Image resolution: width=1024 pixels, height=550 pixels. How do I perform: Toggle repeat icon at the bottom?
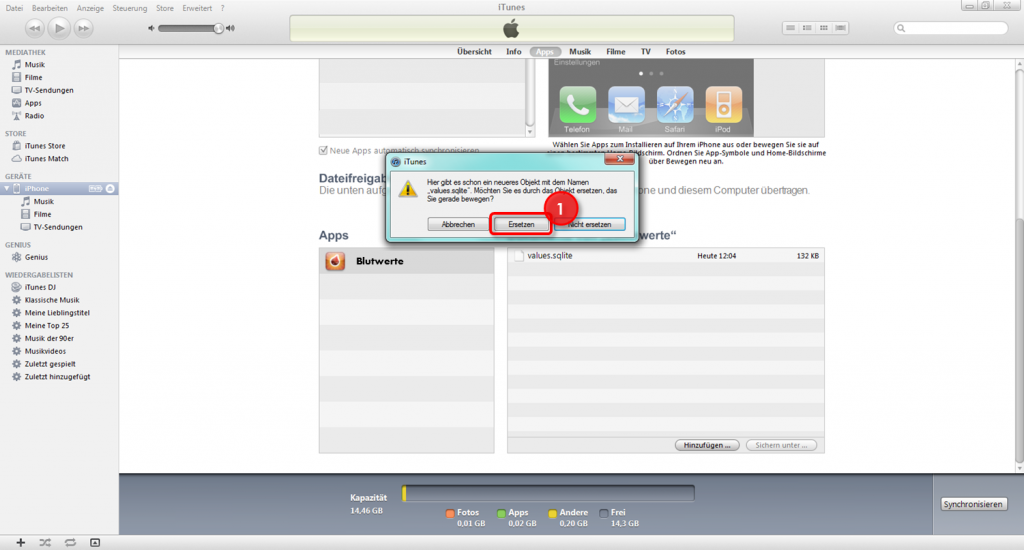click(x=70, y=542)
